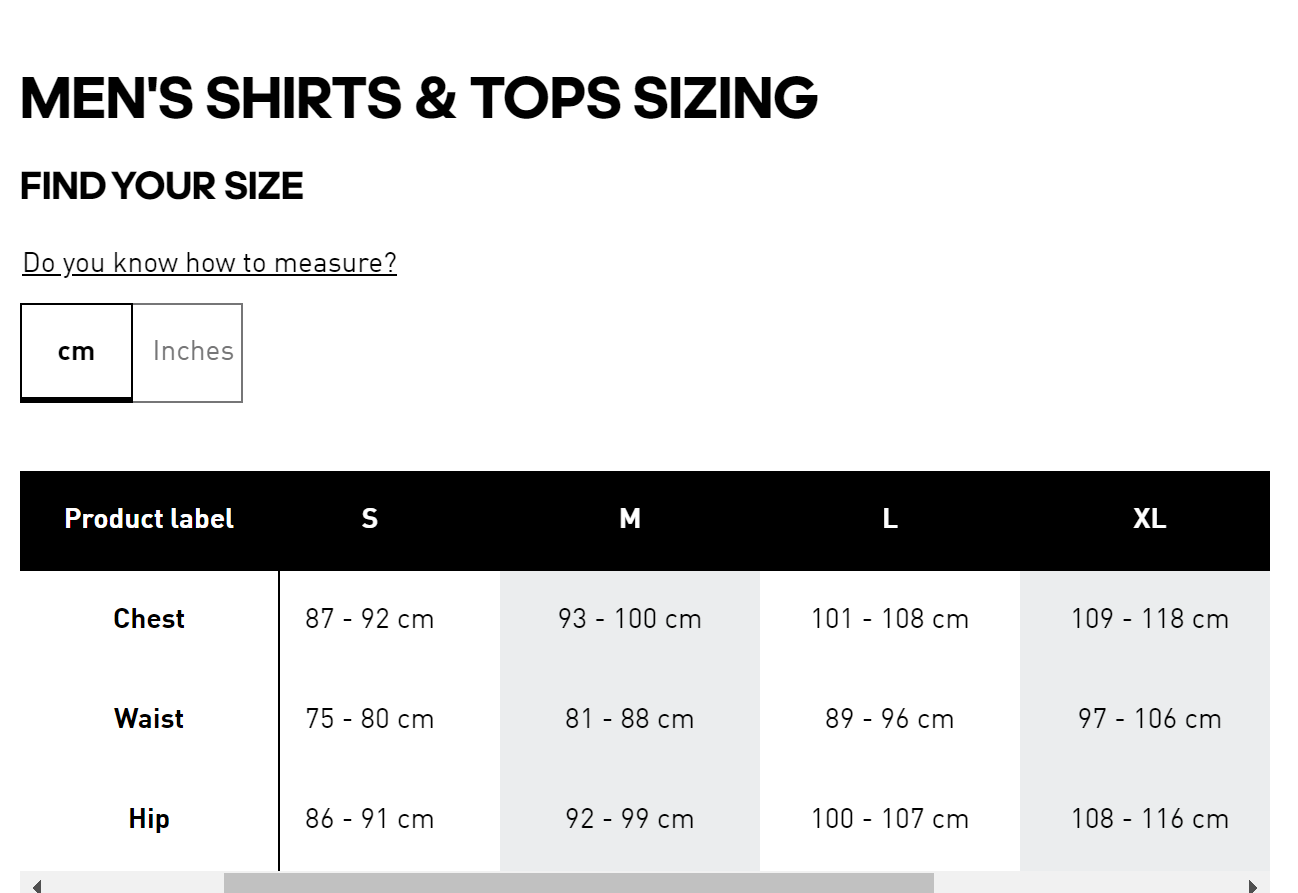Viewport: 1298px width, 893px height.
Task: Click the "FIND YOUR SIZE" heading
Action: pos(162,187)
